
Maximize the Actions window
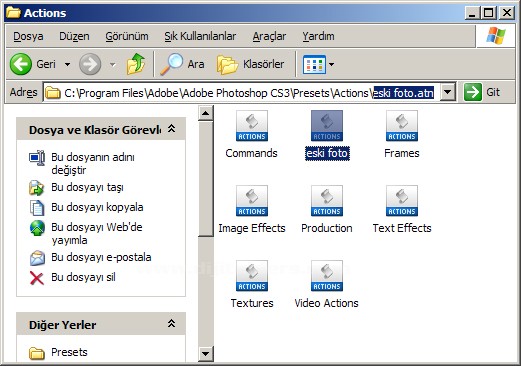(x=489, y=13)
